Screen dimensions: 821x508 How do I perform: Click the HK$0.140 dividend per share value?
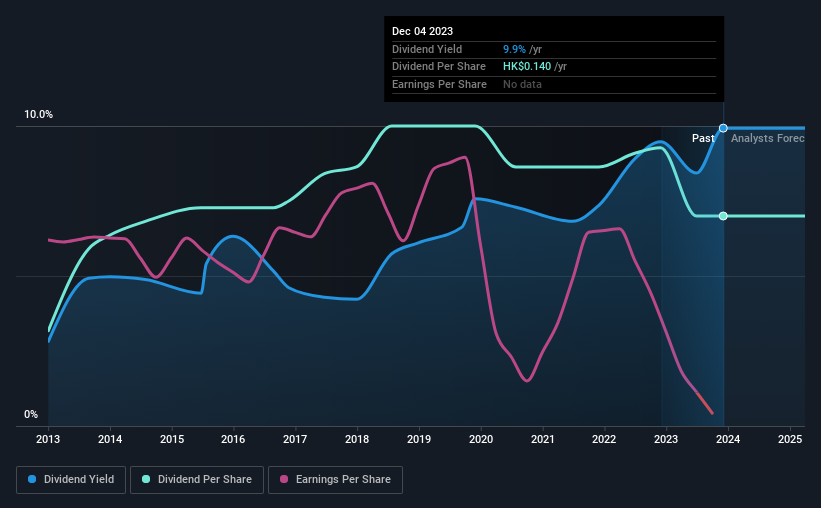(x=527, y=67)
